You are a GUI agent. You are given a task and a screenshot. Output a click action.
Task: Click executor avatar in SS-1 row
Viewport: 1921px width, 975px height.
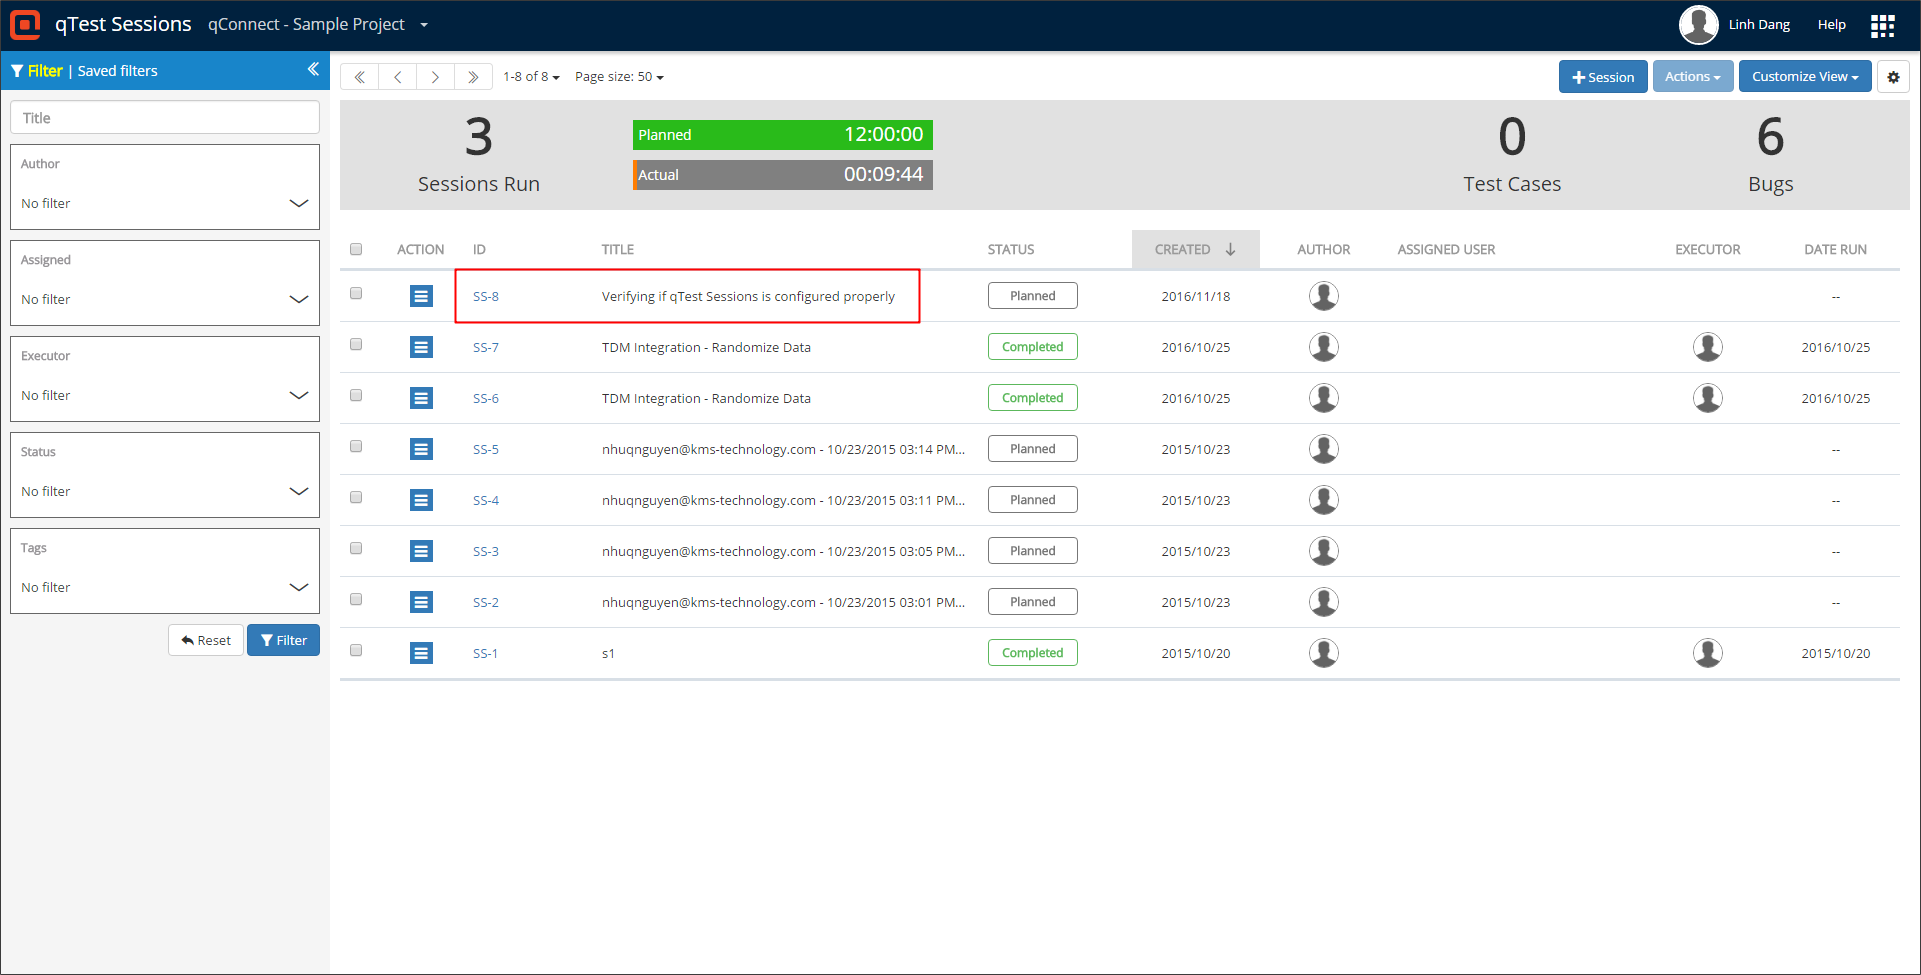(1708, 653)
